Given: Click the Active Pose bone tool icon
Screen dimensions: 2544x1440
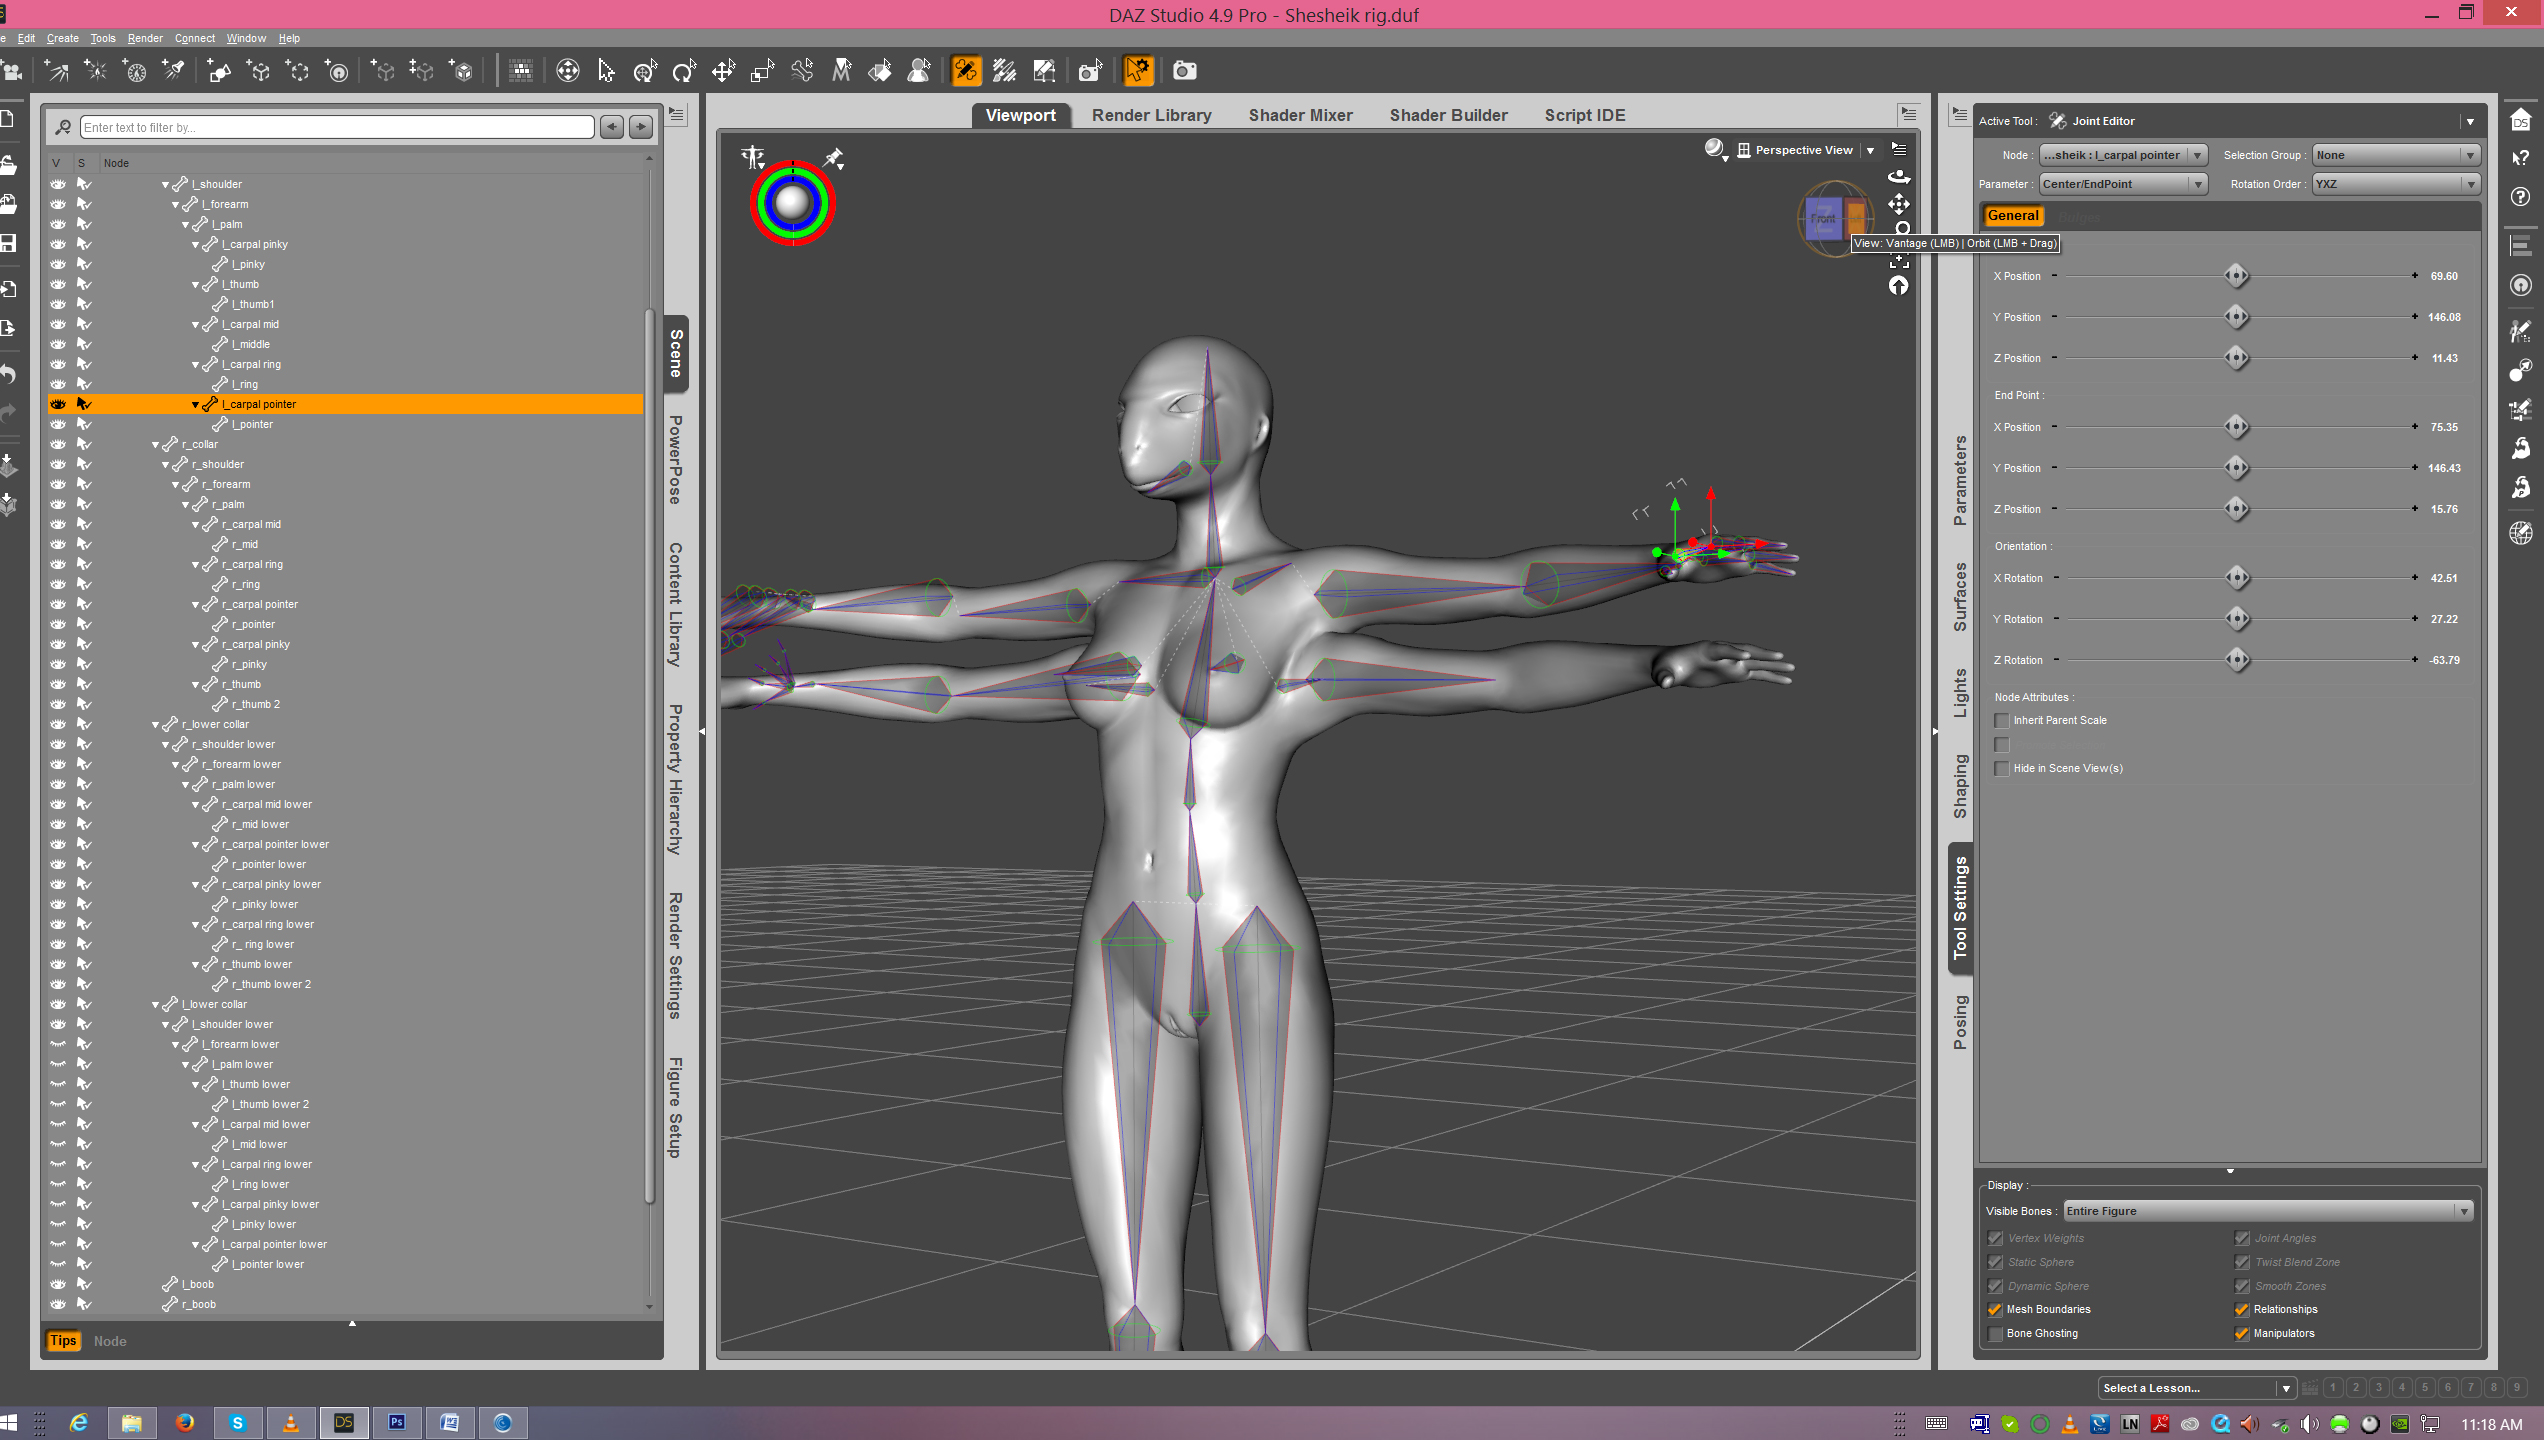Looking at the screenshot, I should click(802, 71).
